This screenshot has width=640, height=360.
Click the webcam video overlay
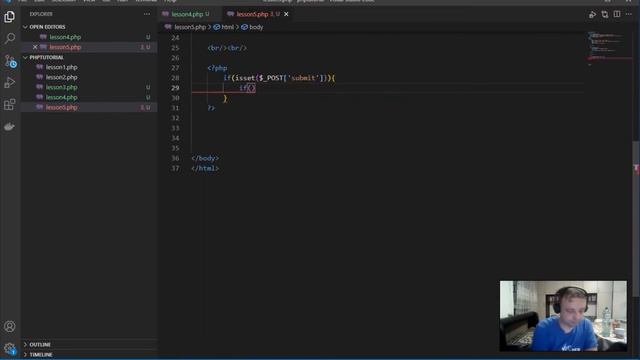[x=563, y=316]
